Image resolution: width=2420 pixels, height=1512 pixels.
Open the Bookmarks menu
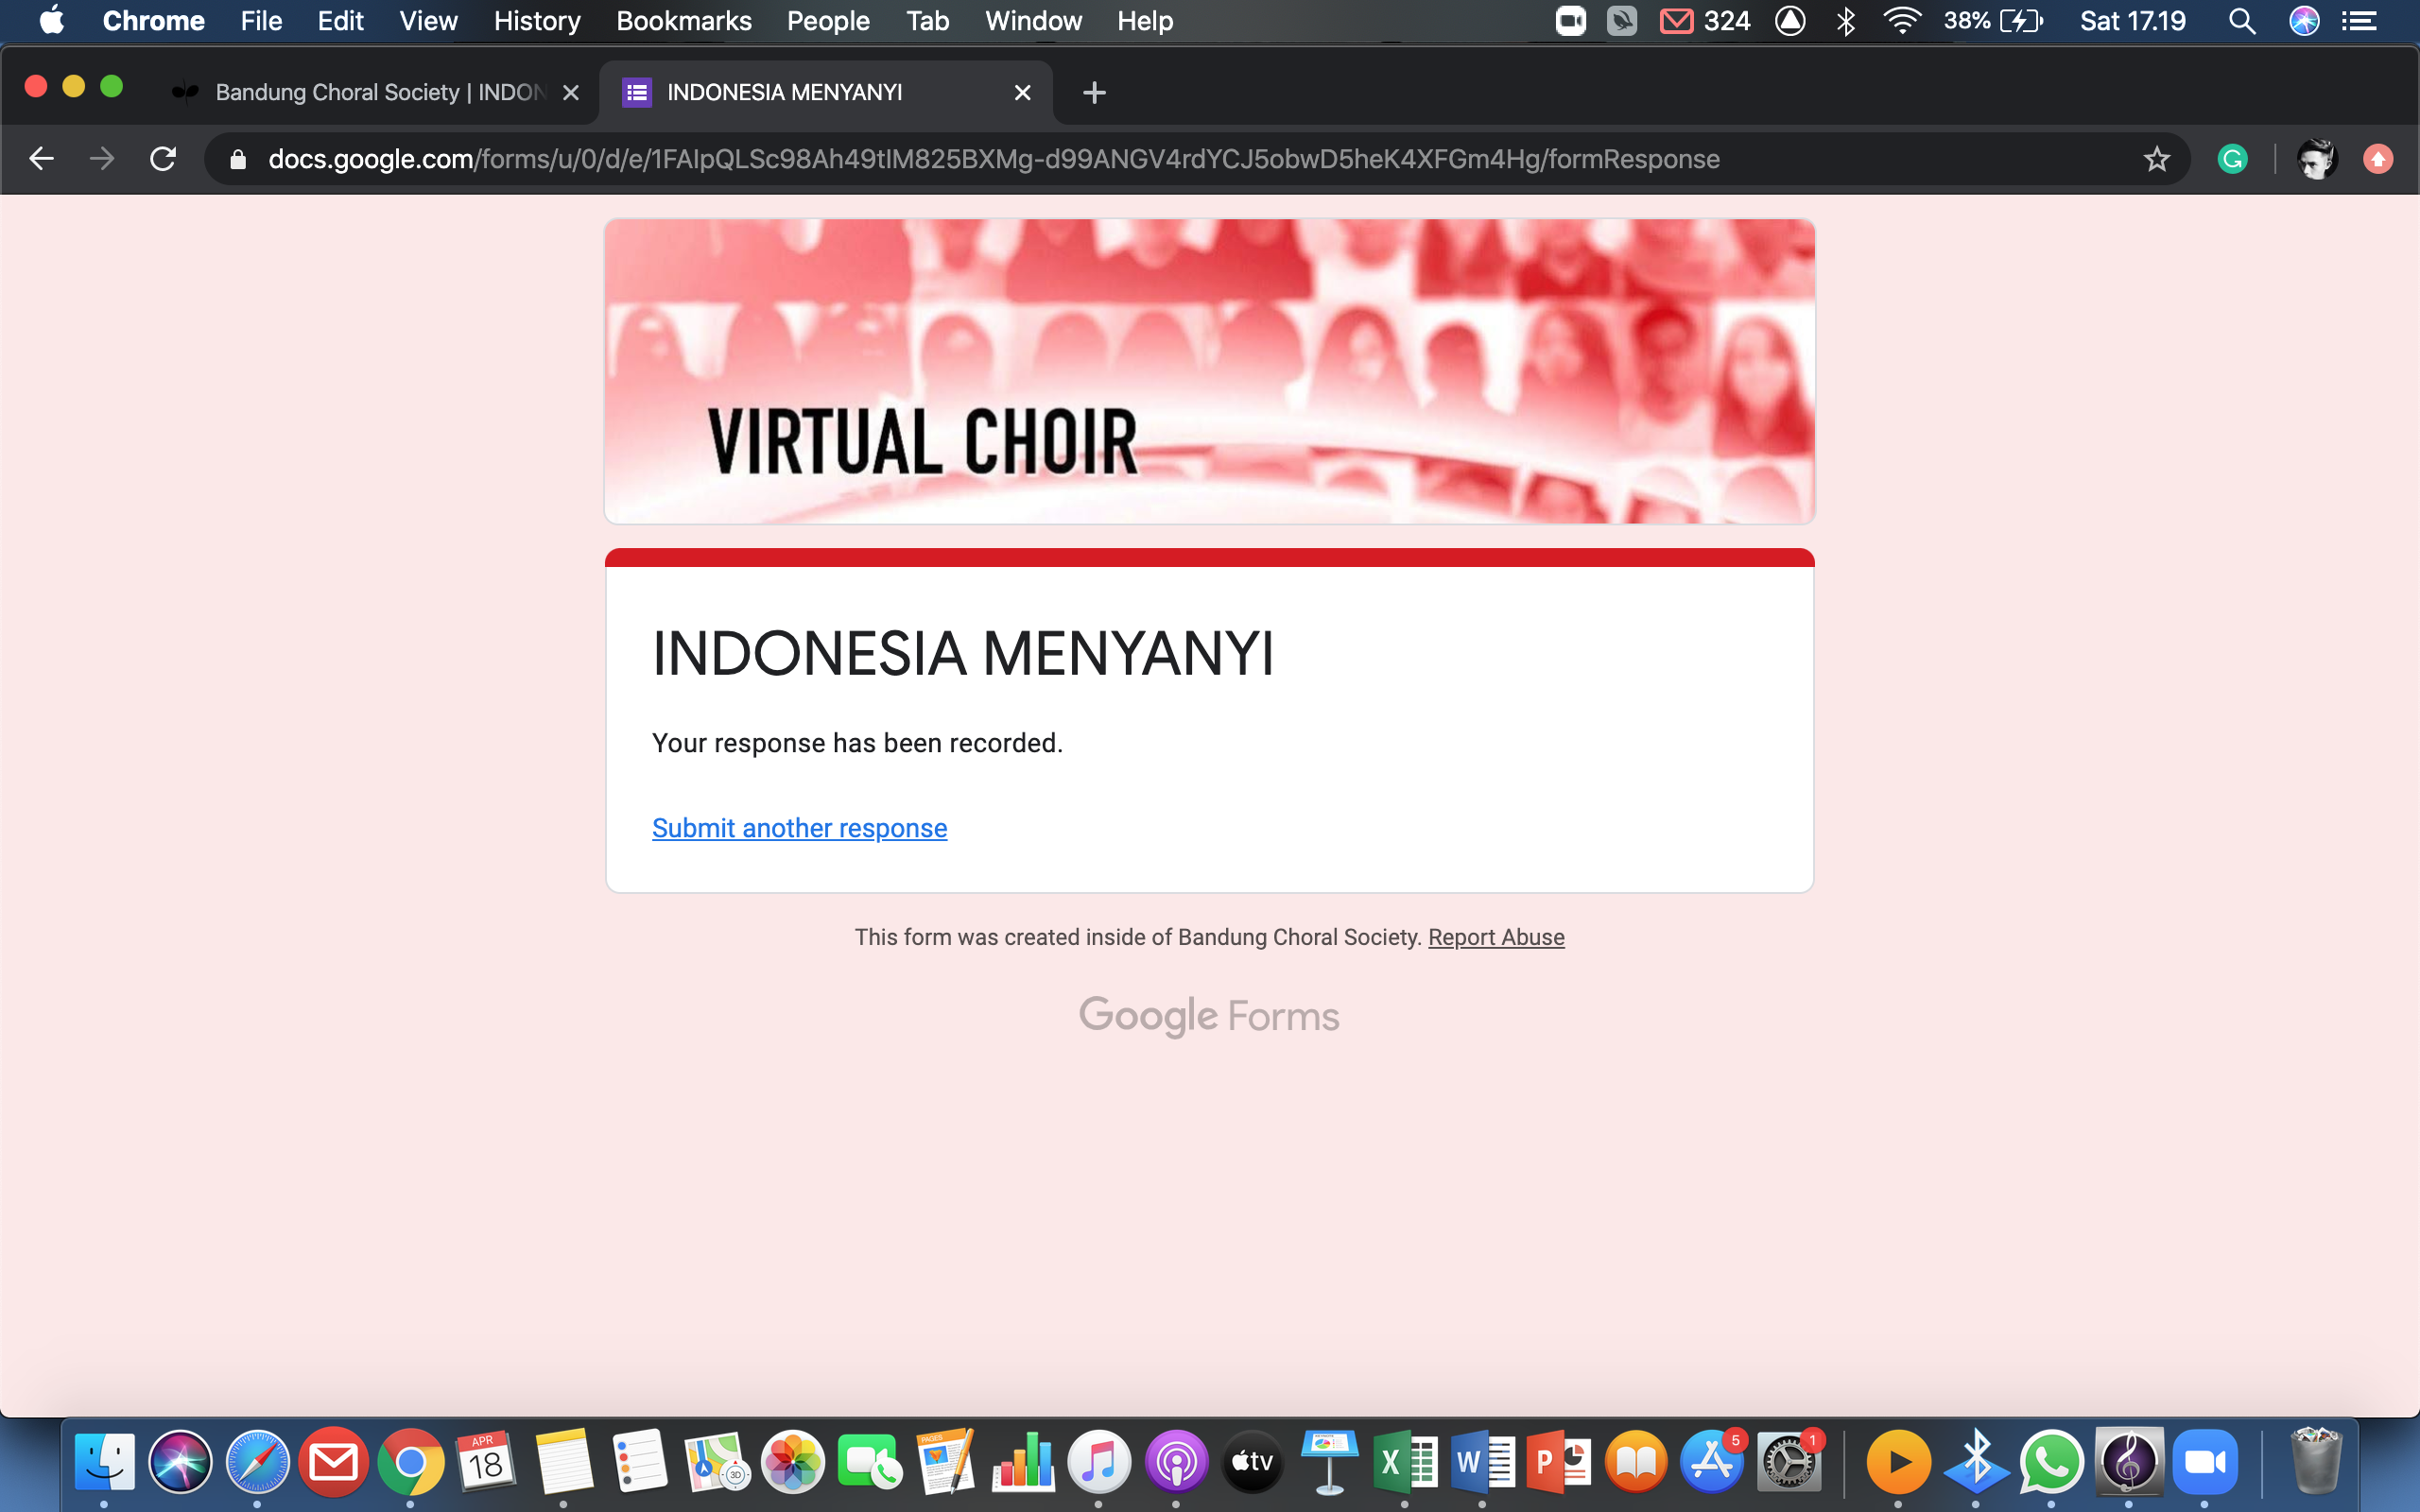[683, 21]
